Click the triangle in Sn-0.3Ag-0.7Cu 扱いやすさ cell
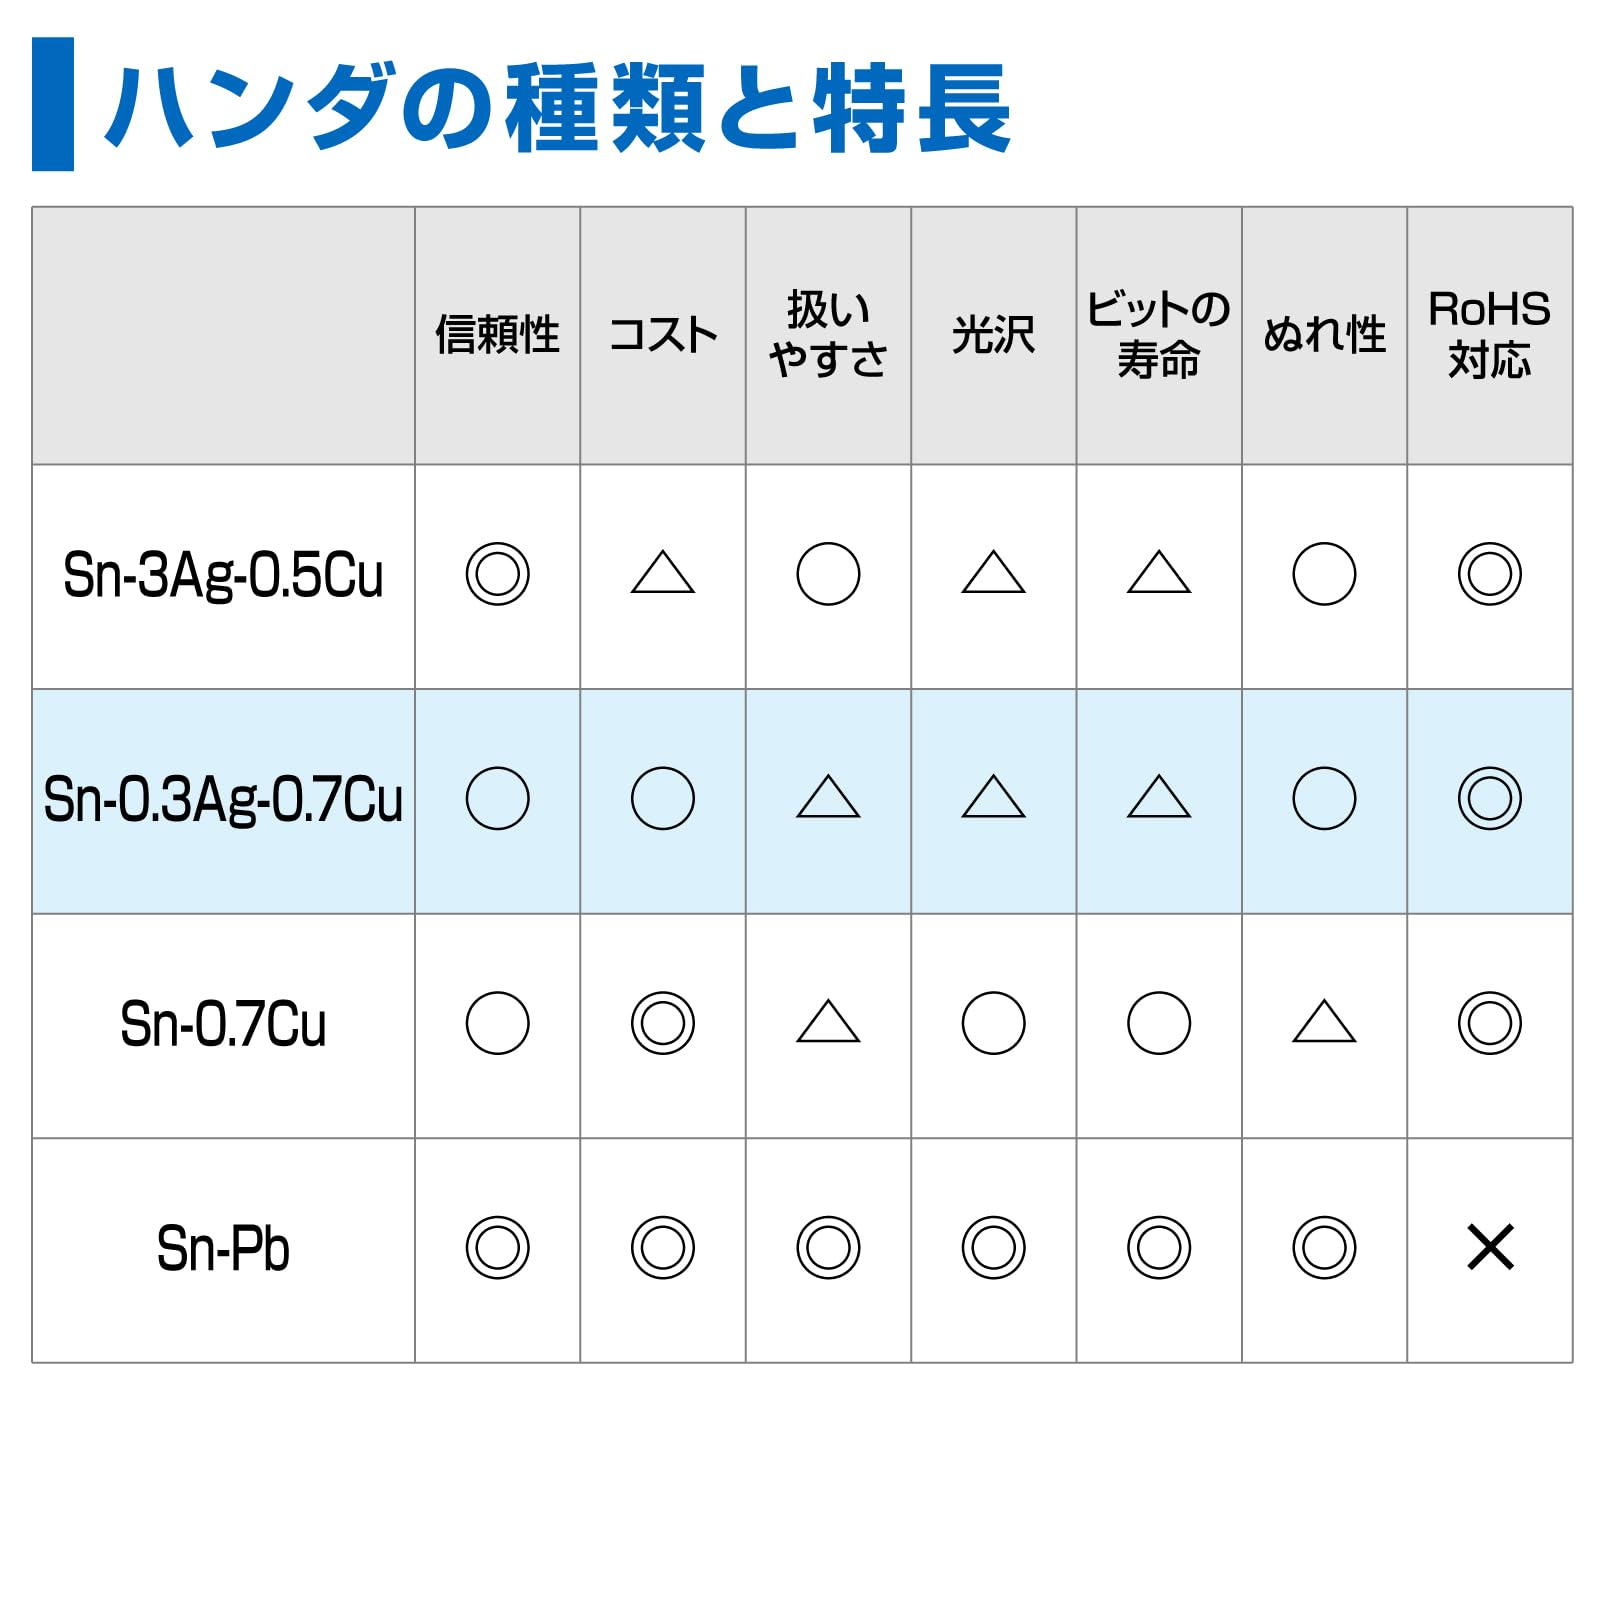This screenshot has height=1600, width=1600. 828,796
